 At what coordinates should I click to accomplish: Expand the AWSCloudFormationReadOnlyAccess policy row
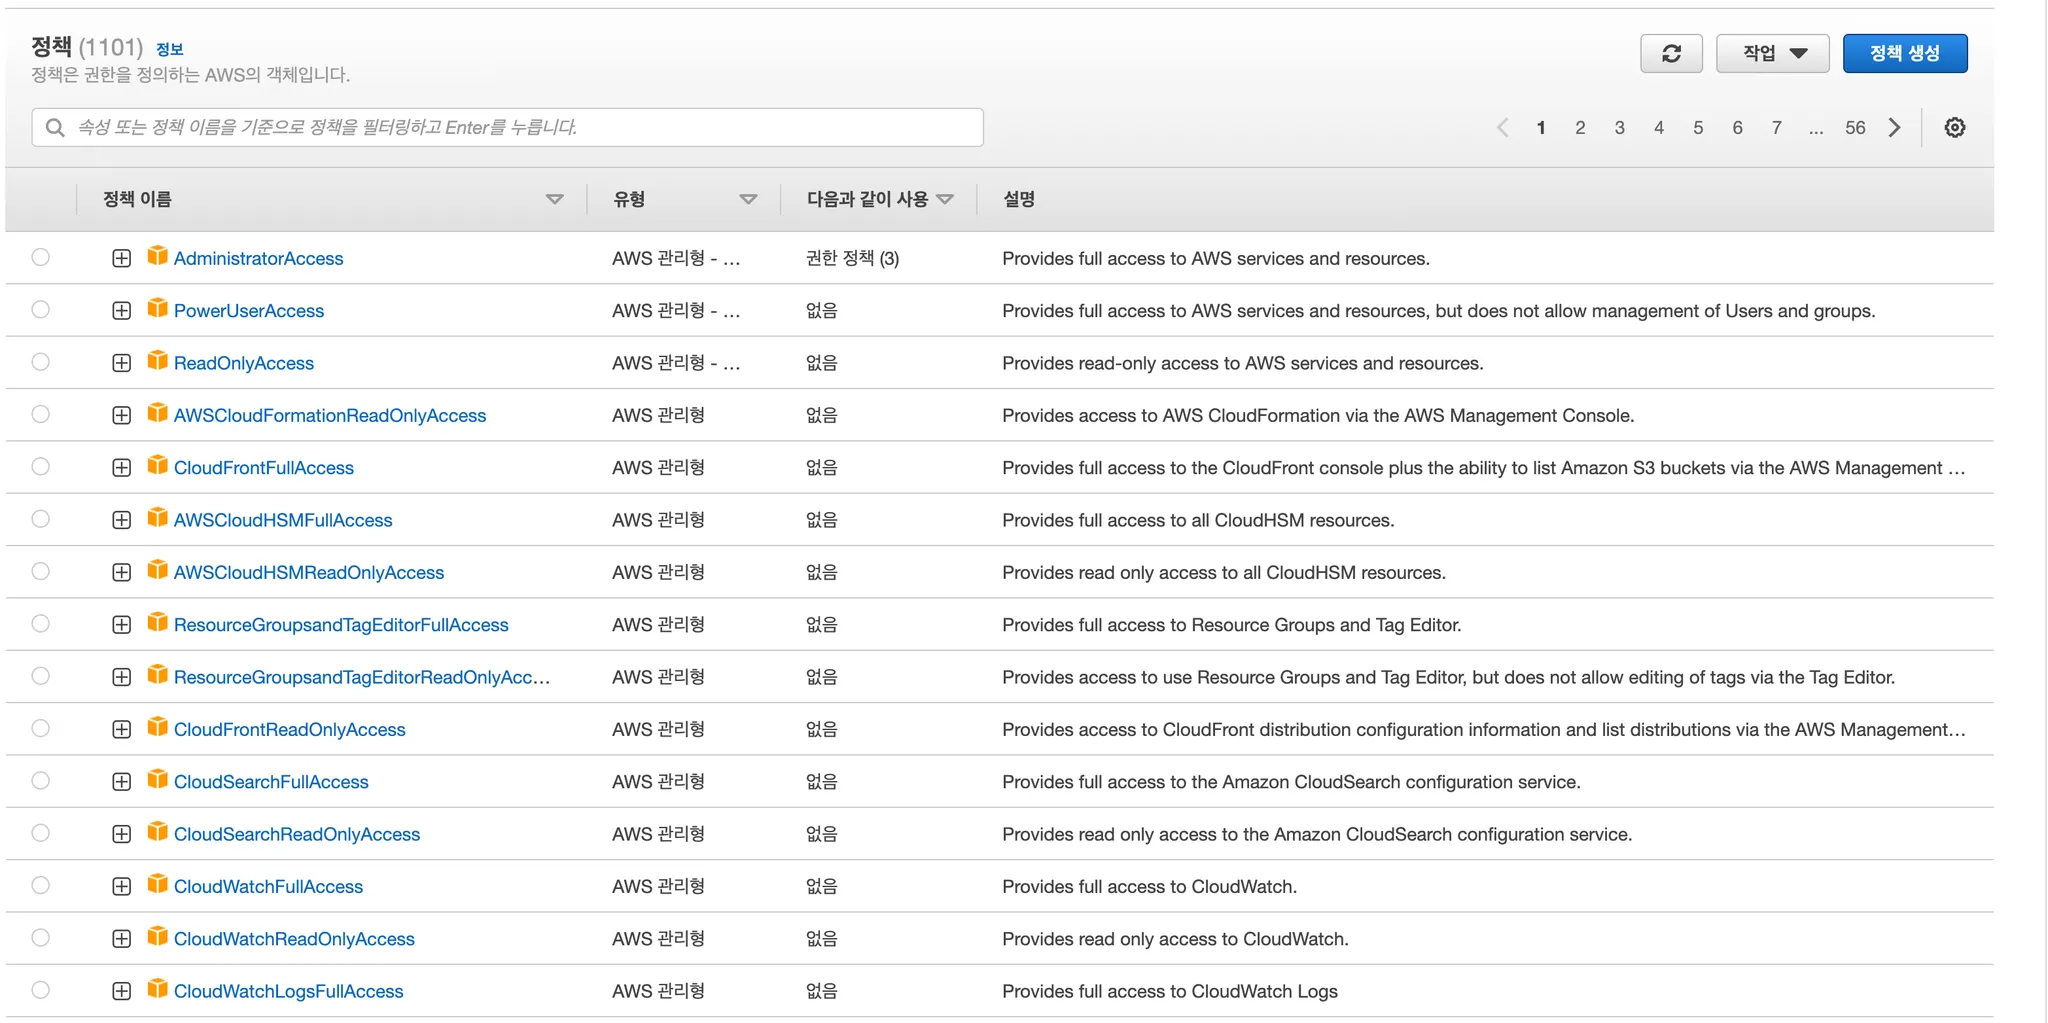pos(121,415)
